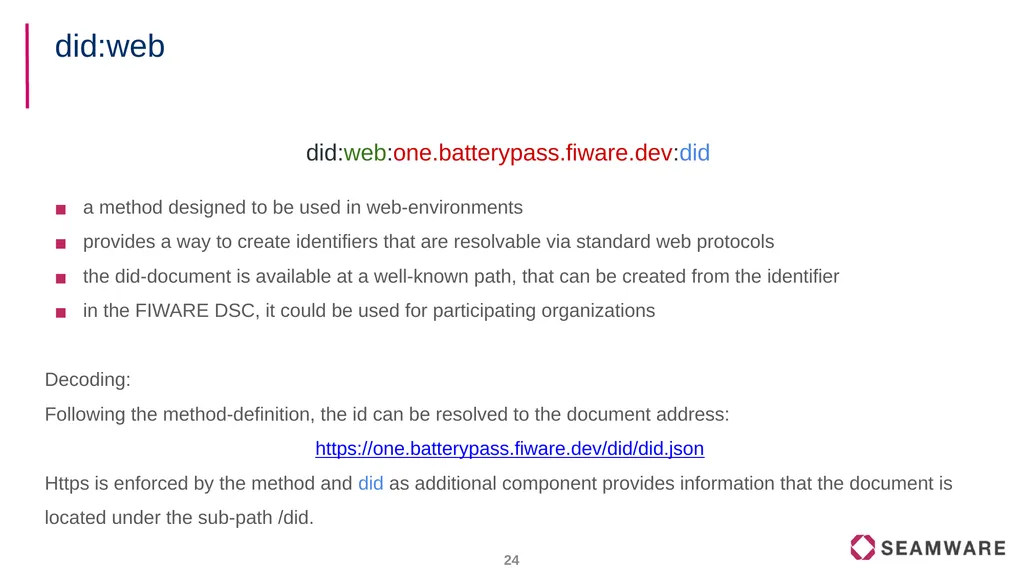Click the colored identifier 'did:web:one.batterypass.fiware.dev:did'
This screenshot has height=575, width=1024.
(x=508, y=153)
